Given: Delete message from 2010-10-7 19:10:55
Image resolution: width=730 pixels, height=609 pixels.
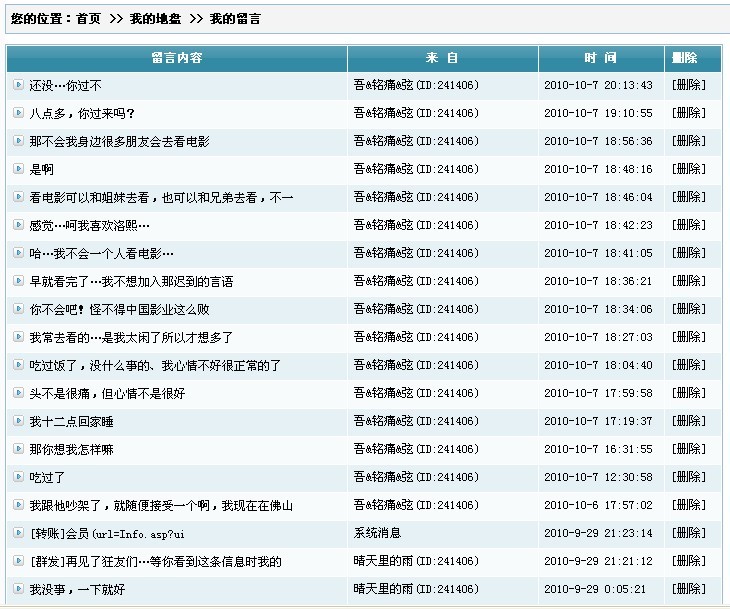Looking at the screenshot, I should [x=689, y=113].
